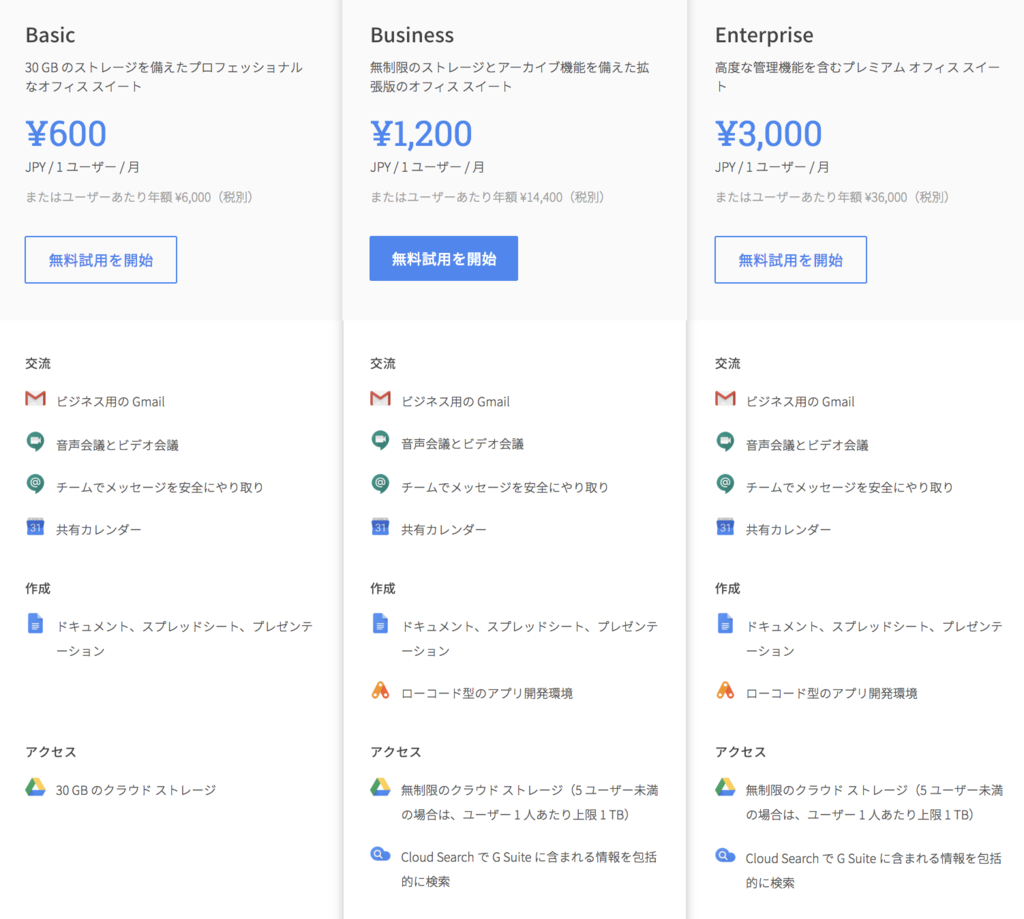Click the ¥14,400 annual price note

click(487, 197)
